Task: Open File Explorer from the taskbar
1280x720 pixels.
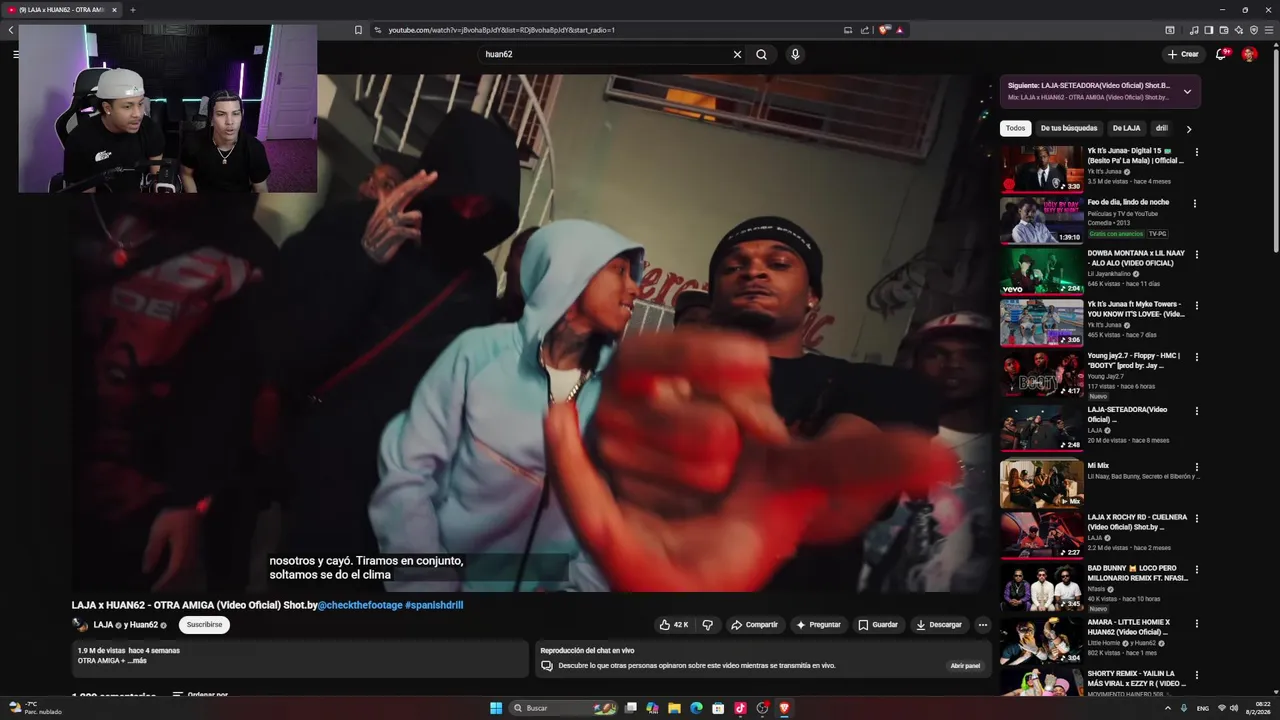Action: (674, 708)
